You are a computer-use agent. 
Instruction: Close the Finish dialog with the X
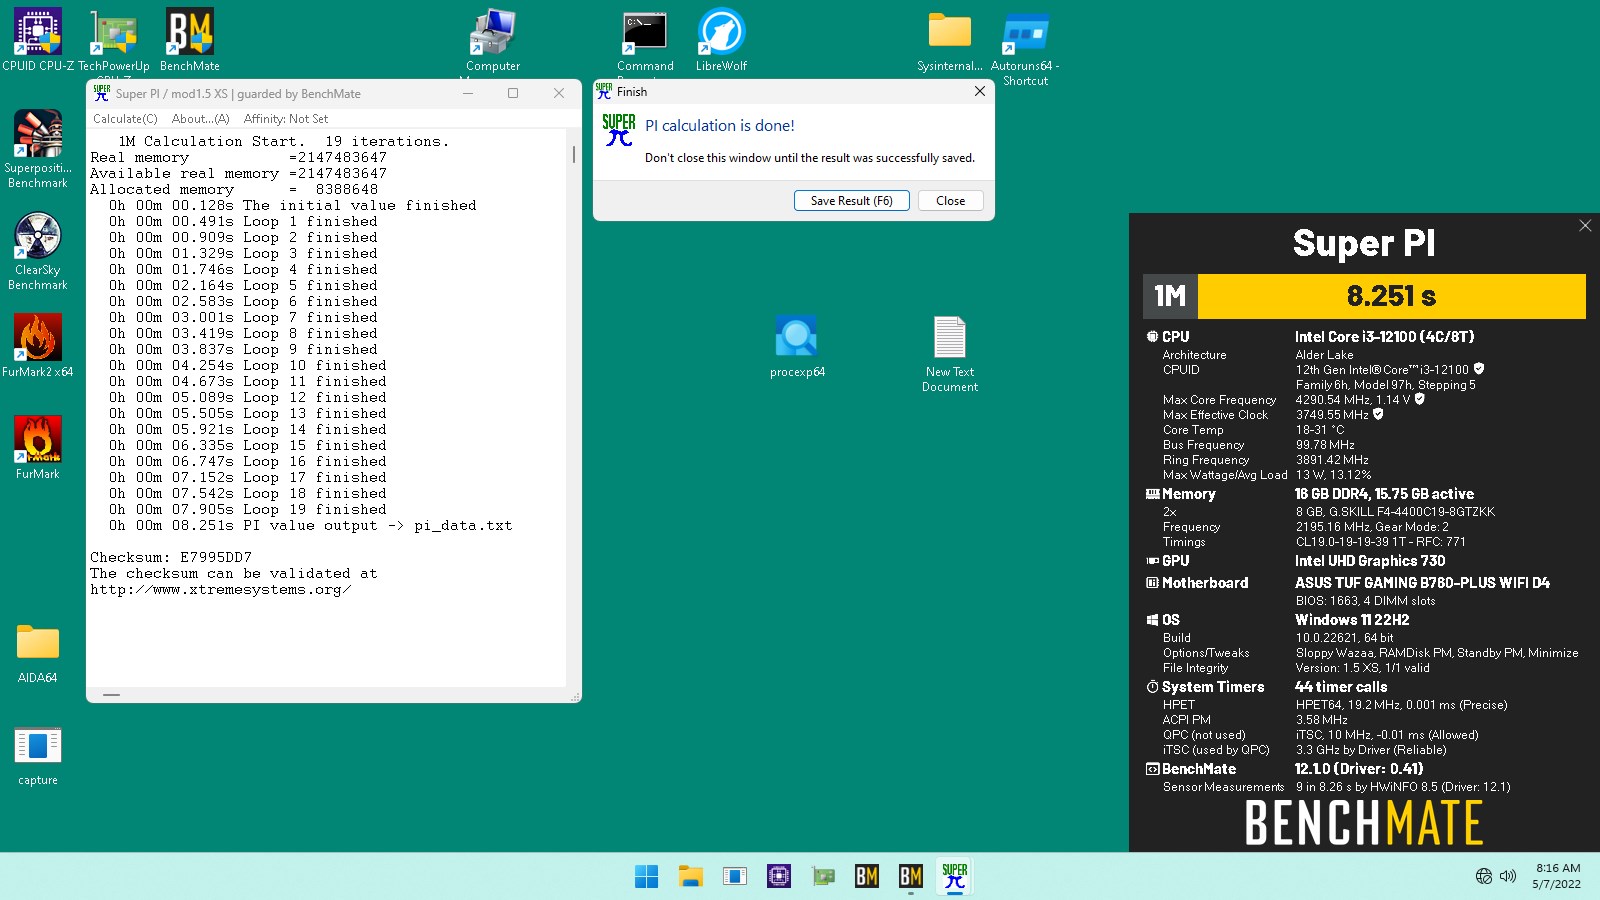pos(980,91)
